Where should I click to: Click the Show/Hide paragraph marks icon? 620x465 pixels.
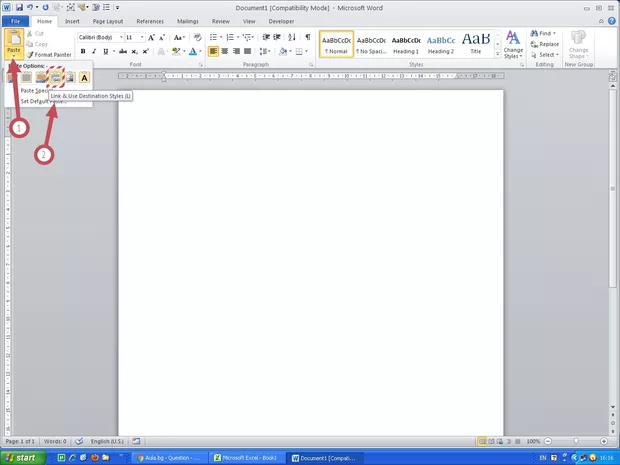pos(307,37)
